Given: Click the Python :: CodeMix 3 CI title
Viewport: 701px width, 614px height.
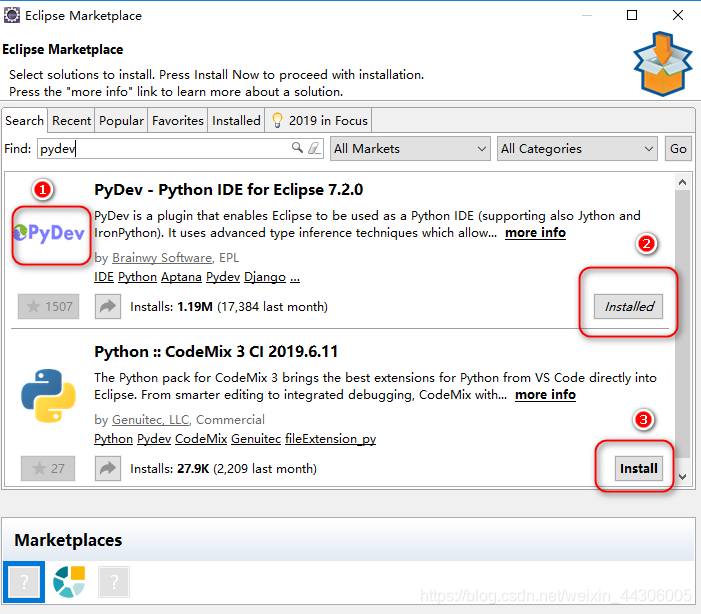Looking at the screenshot, I should (216, 351).
